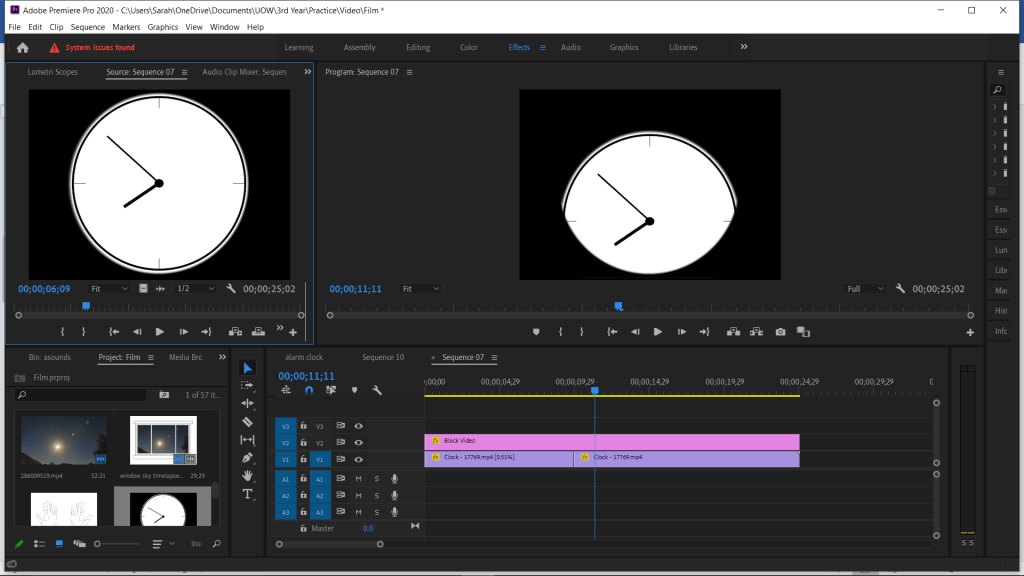Select the Type tool
This screenshot has height=576, width=1024.
(248, 494)
